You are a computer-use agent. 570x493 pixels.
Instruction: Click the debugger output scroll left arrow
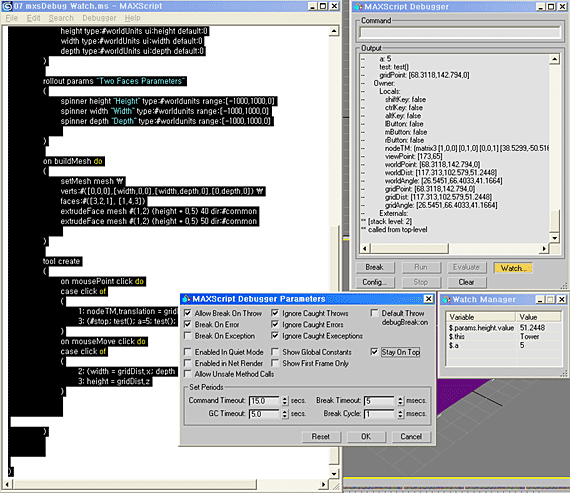pos(365,249)
